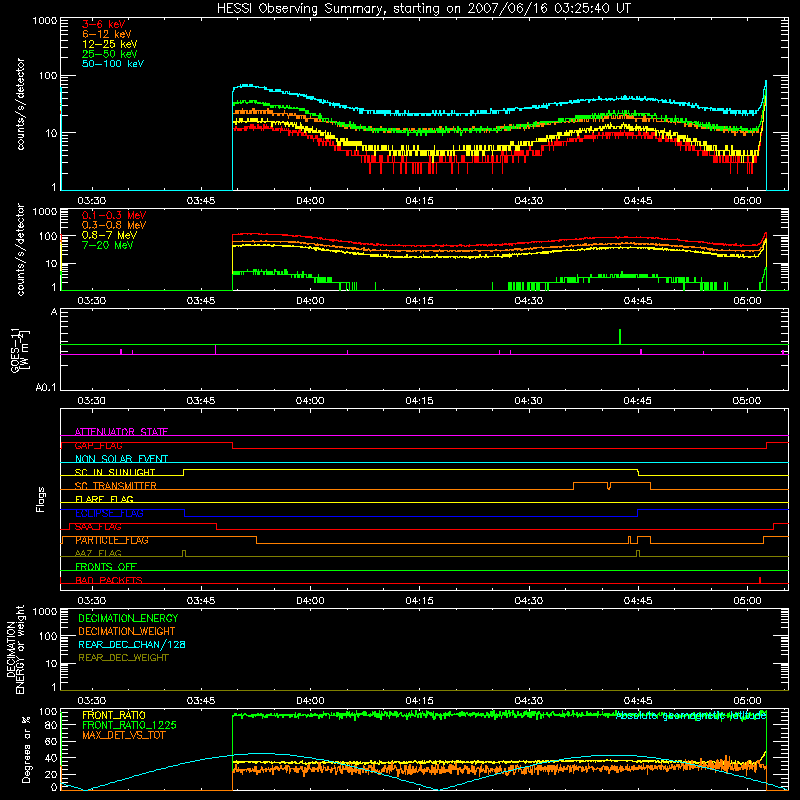Click the 04:15 tick label under MeV plot

pos(419,301)
